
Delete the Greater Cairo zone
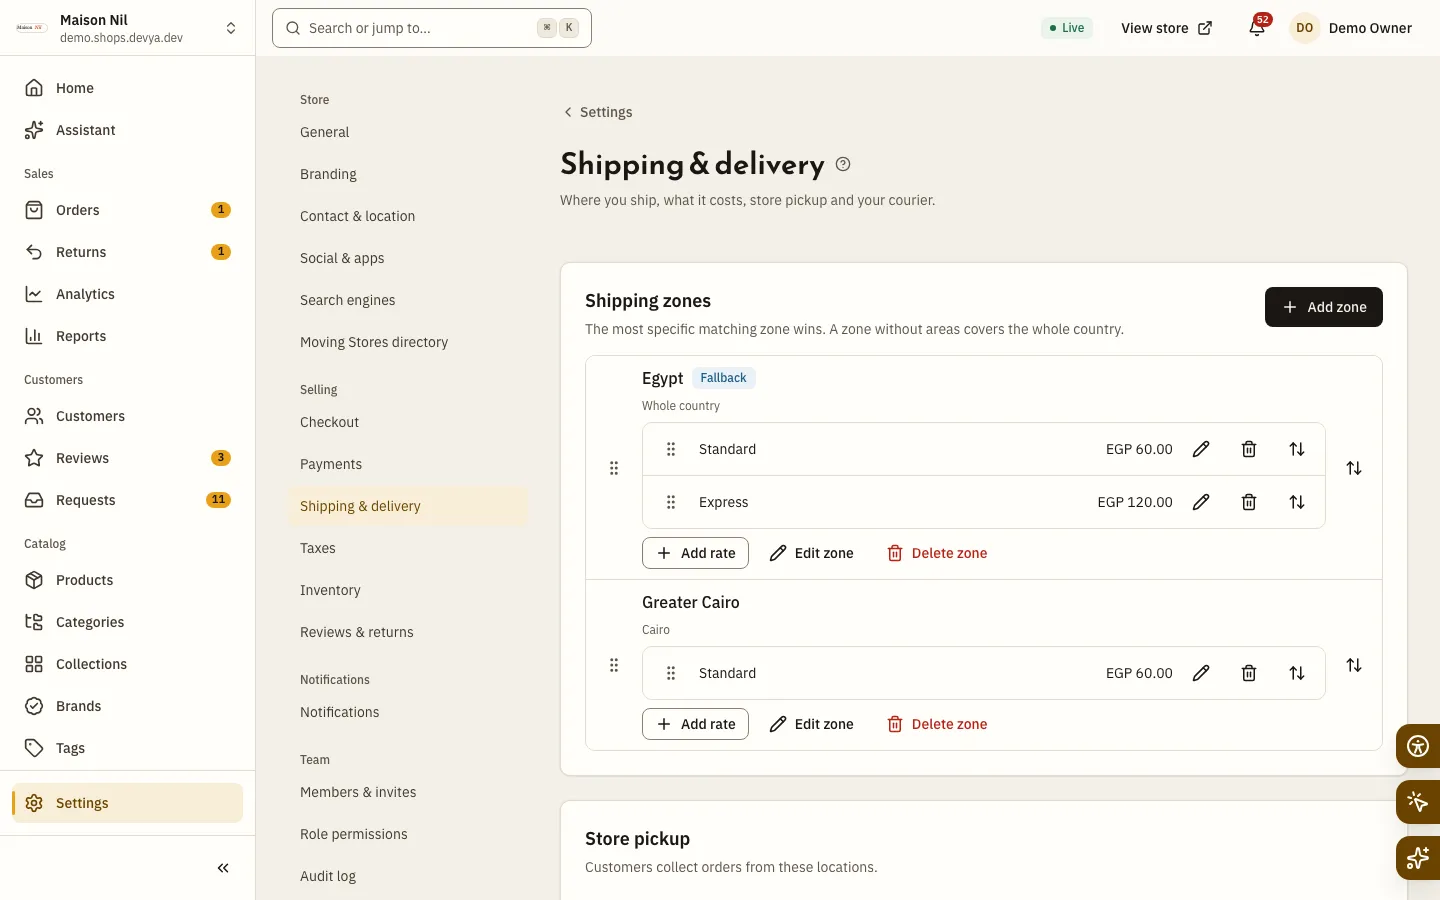pos(937,724)
